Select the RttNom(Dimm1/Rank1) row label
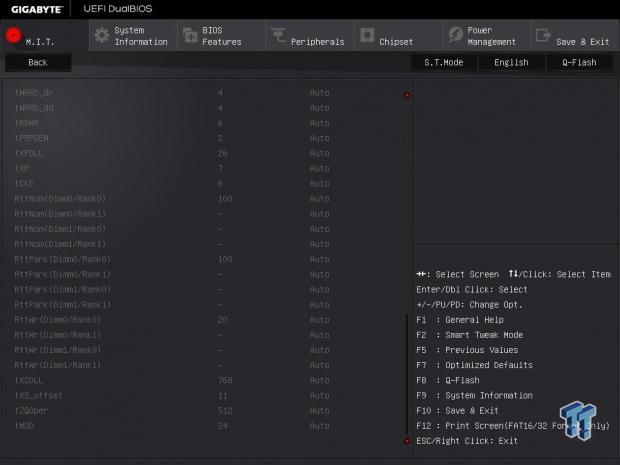 [60, 244]
